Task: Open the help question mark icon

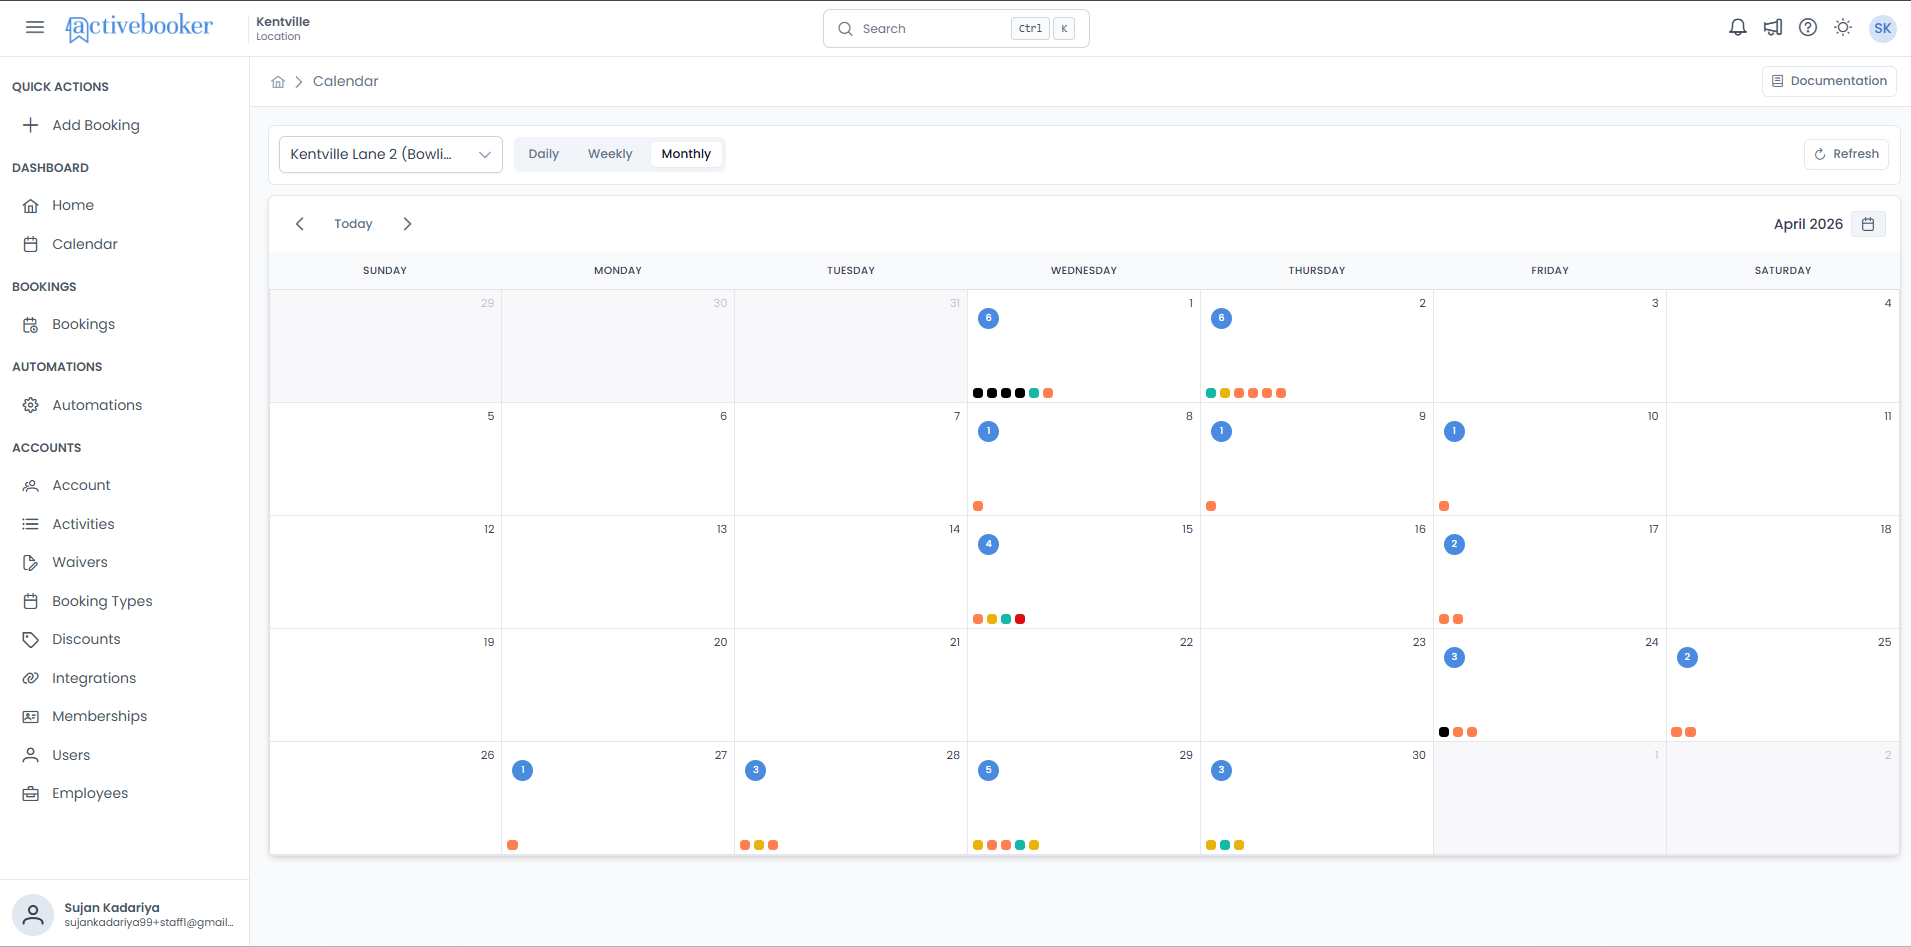Action: [1808, 28]
